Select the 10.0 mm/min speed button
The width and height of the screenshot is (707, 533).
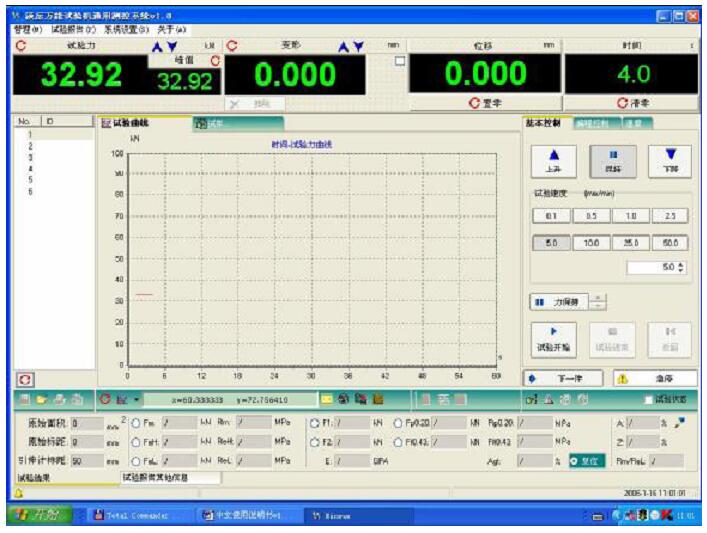coord(591,242)
